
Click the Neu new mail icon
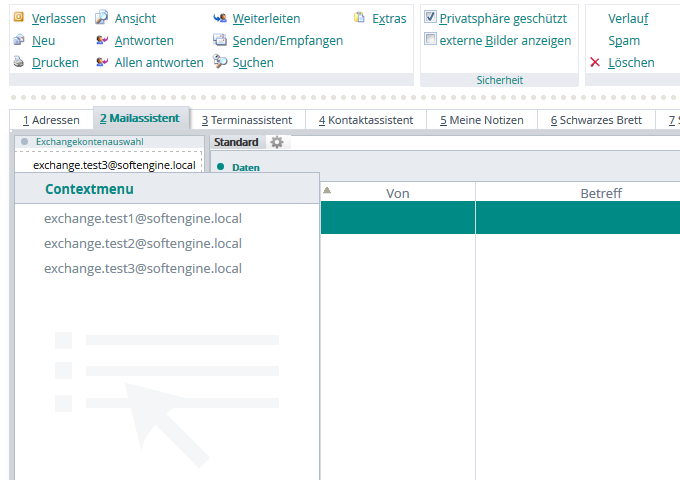click(x=19, y=40)
